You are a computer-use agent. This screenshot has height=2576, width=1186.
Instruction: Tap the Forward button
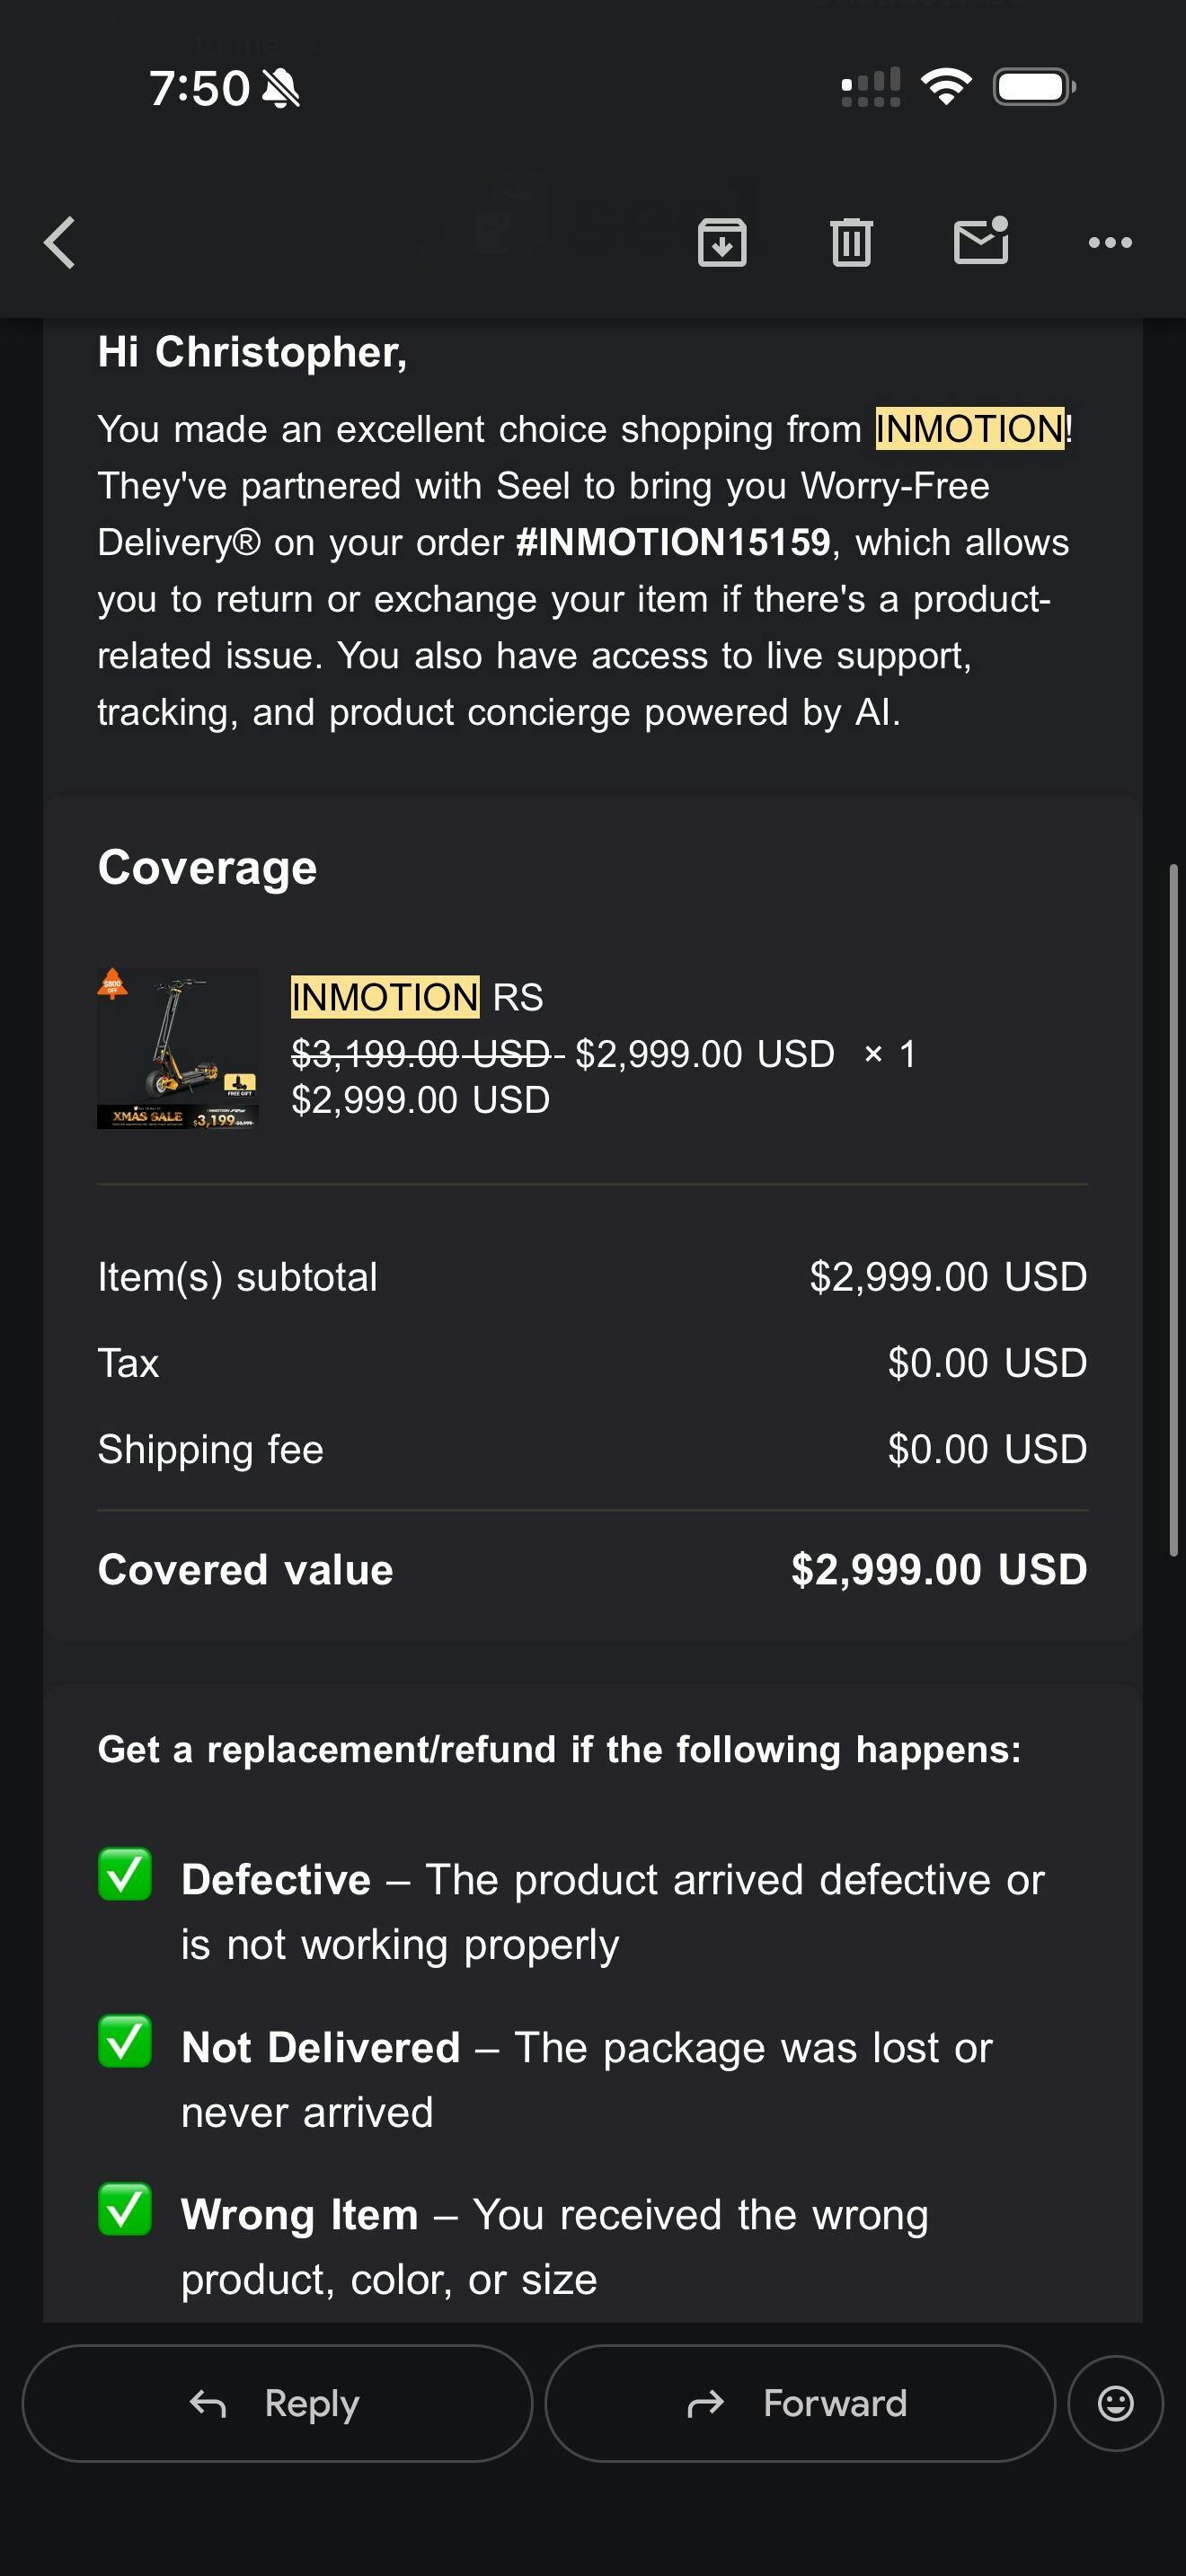point(799,2403)
